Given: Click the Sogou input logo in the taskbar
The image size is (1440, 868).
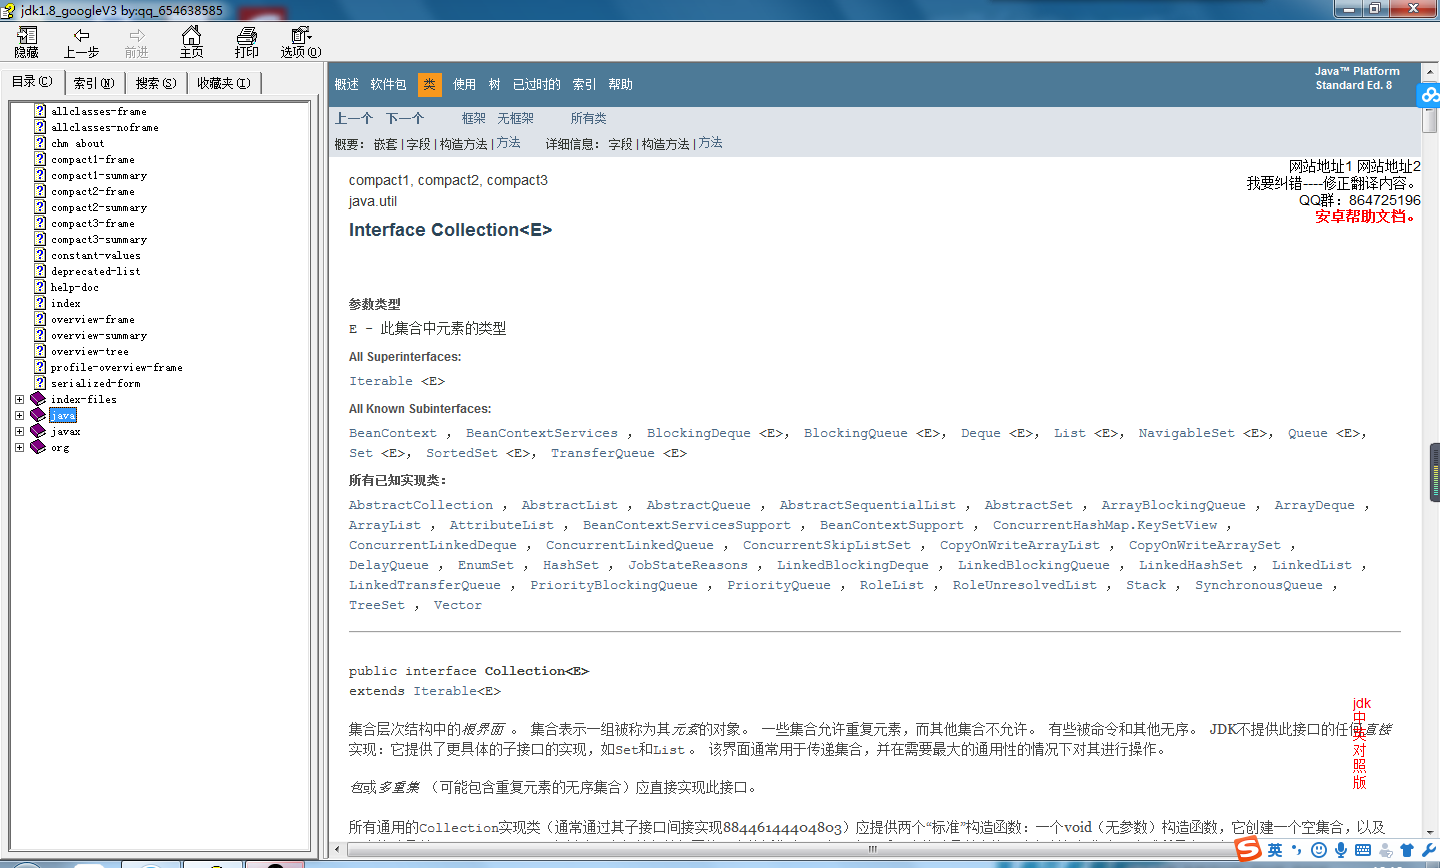Looking at the screenshot, I should [x=1247, y=849].
